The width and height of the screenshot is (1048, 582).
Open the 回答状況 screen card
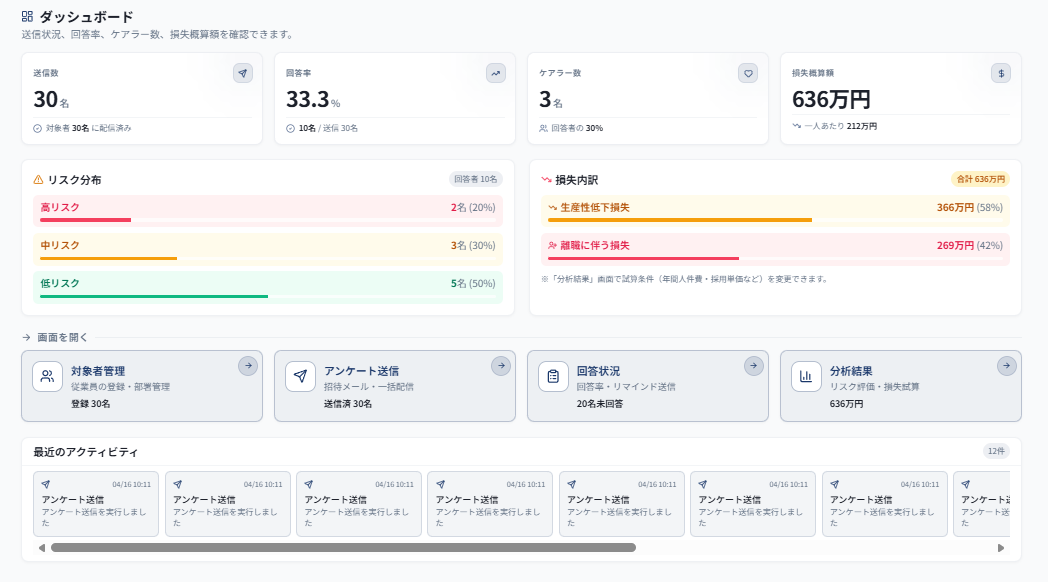(x=647, y=386)
